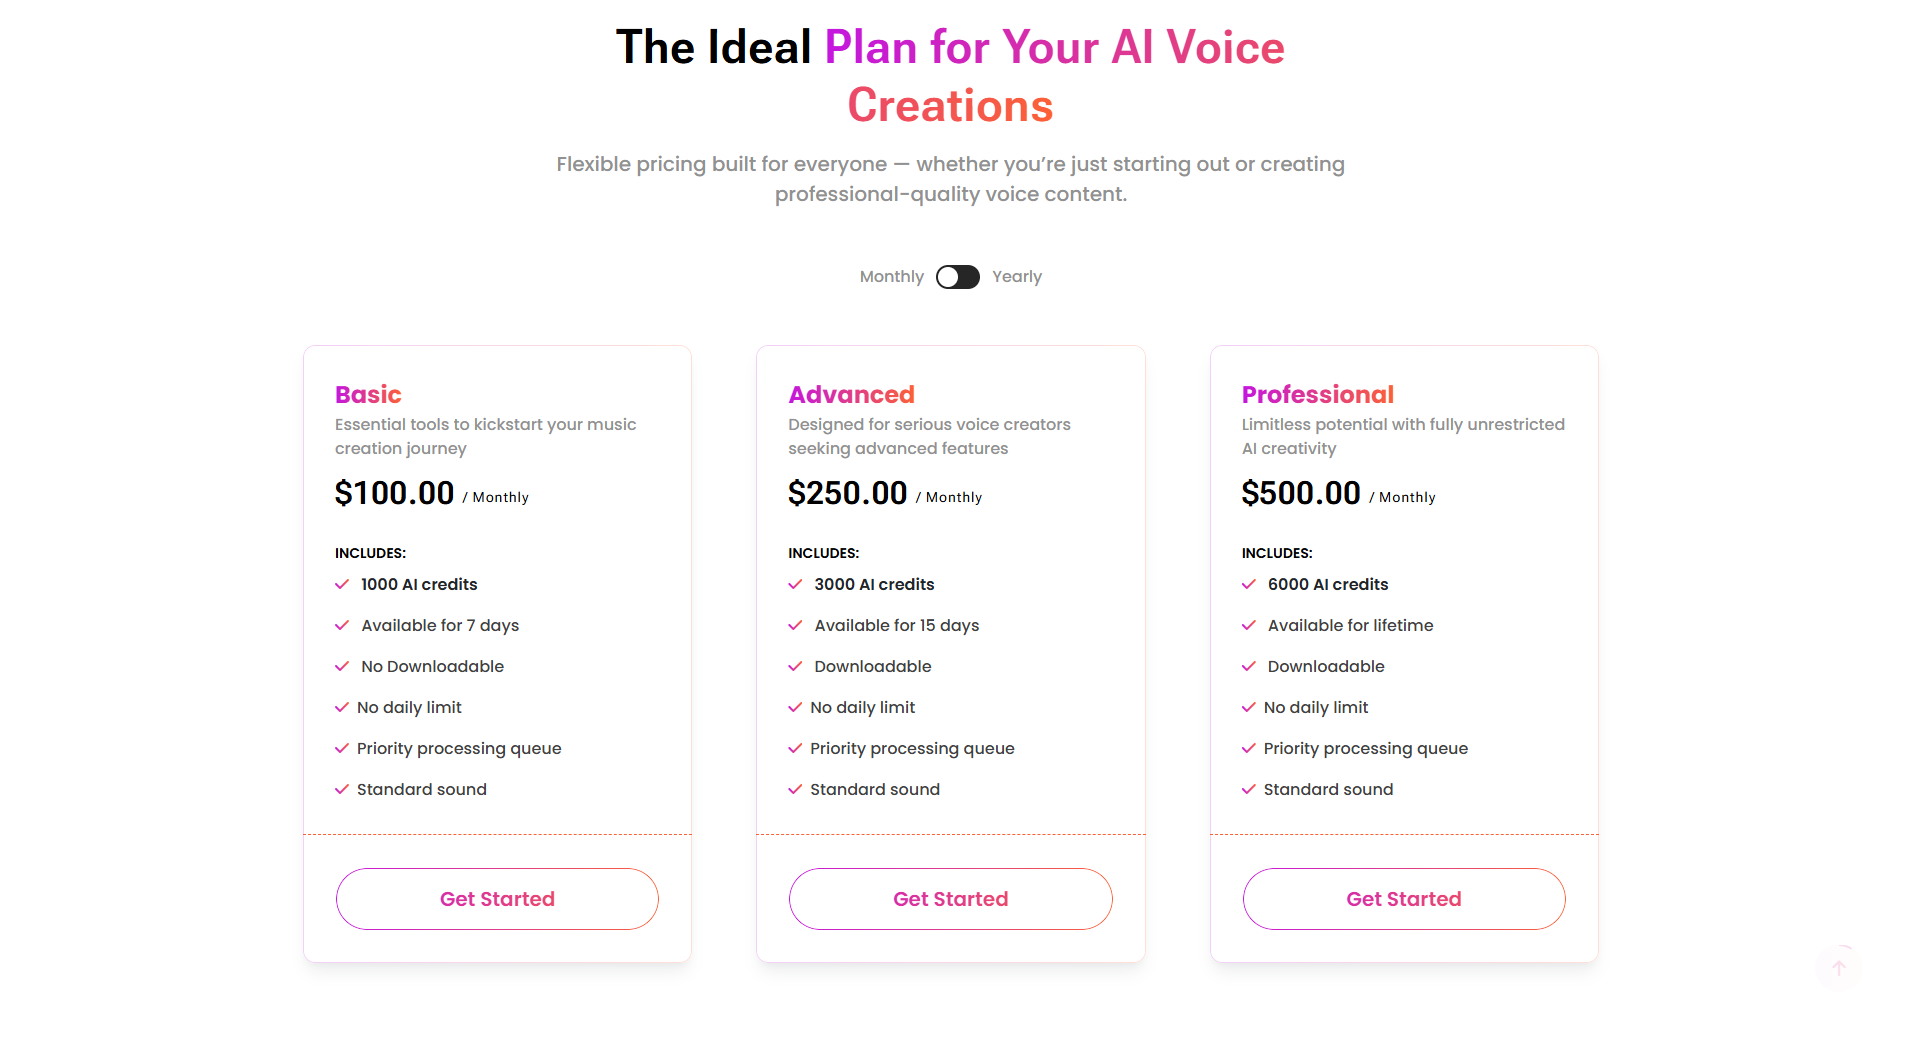The height and width of the screenshot is (1040, 1905).
Task: Click the Advanced plan title
Action: (851, 395)
